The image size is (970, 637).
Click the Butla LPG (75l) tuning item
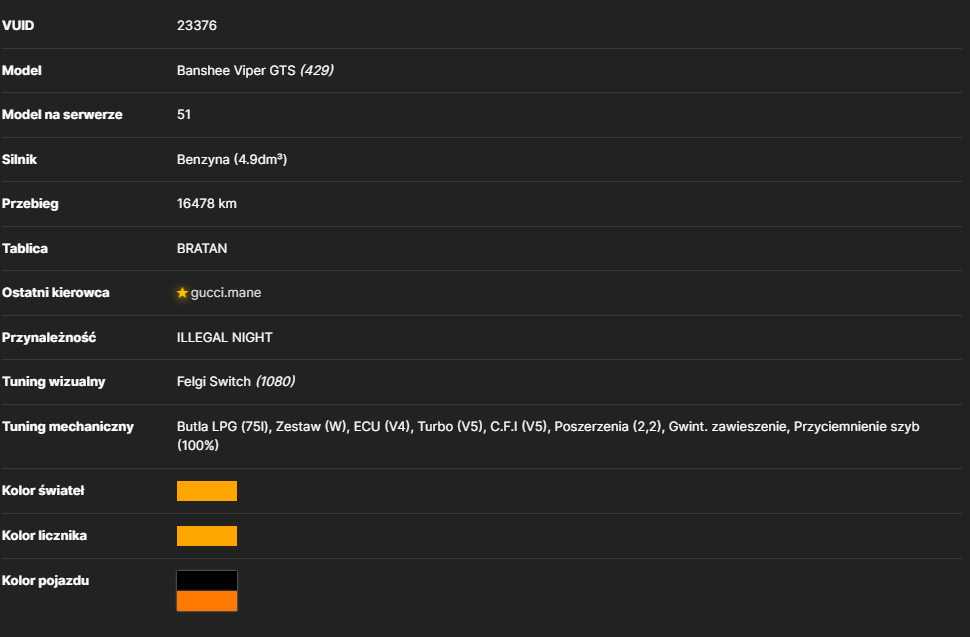223,427
